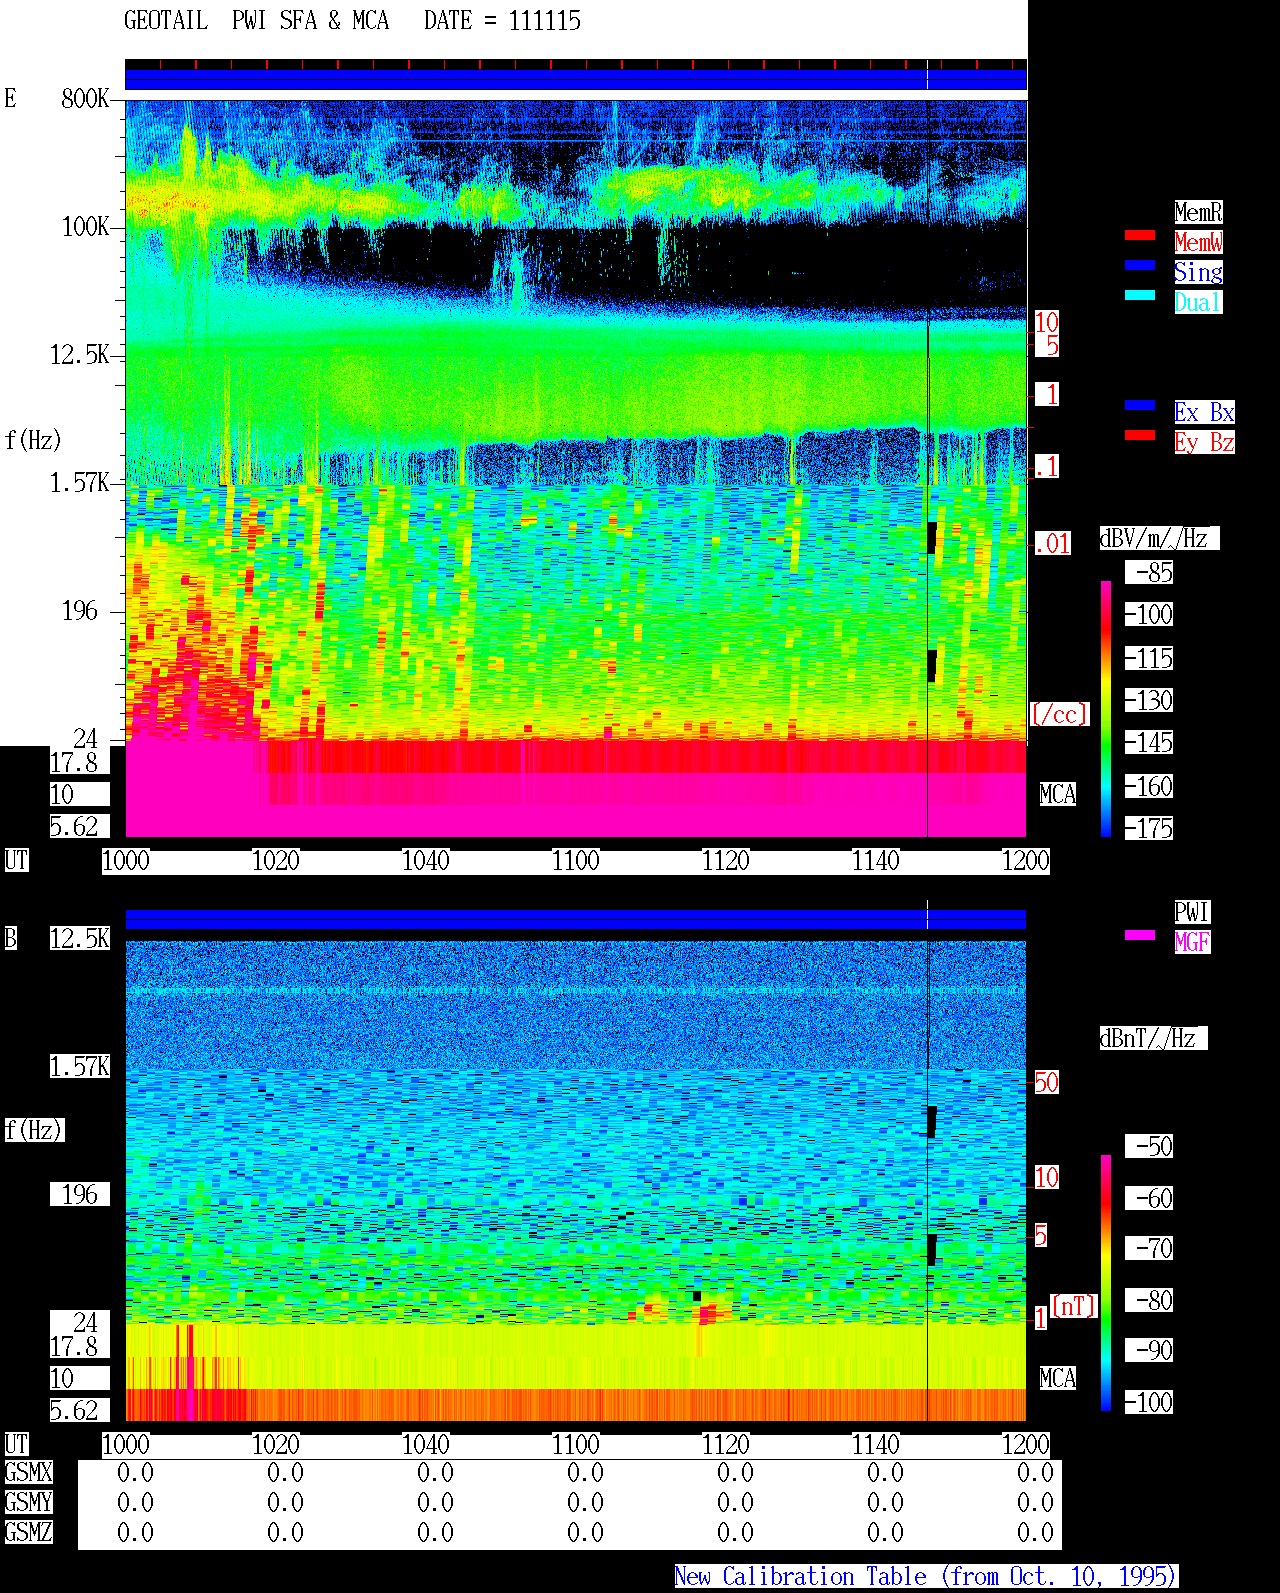Screen dimensions: 1280x1593
Task: Click the f(Hz) axis label on B panel
Action: [x=34, y=1131]
